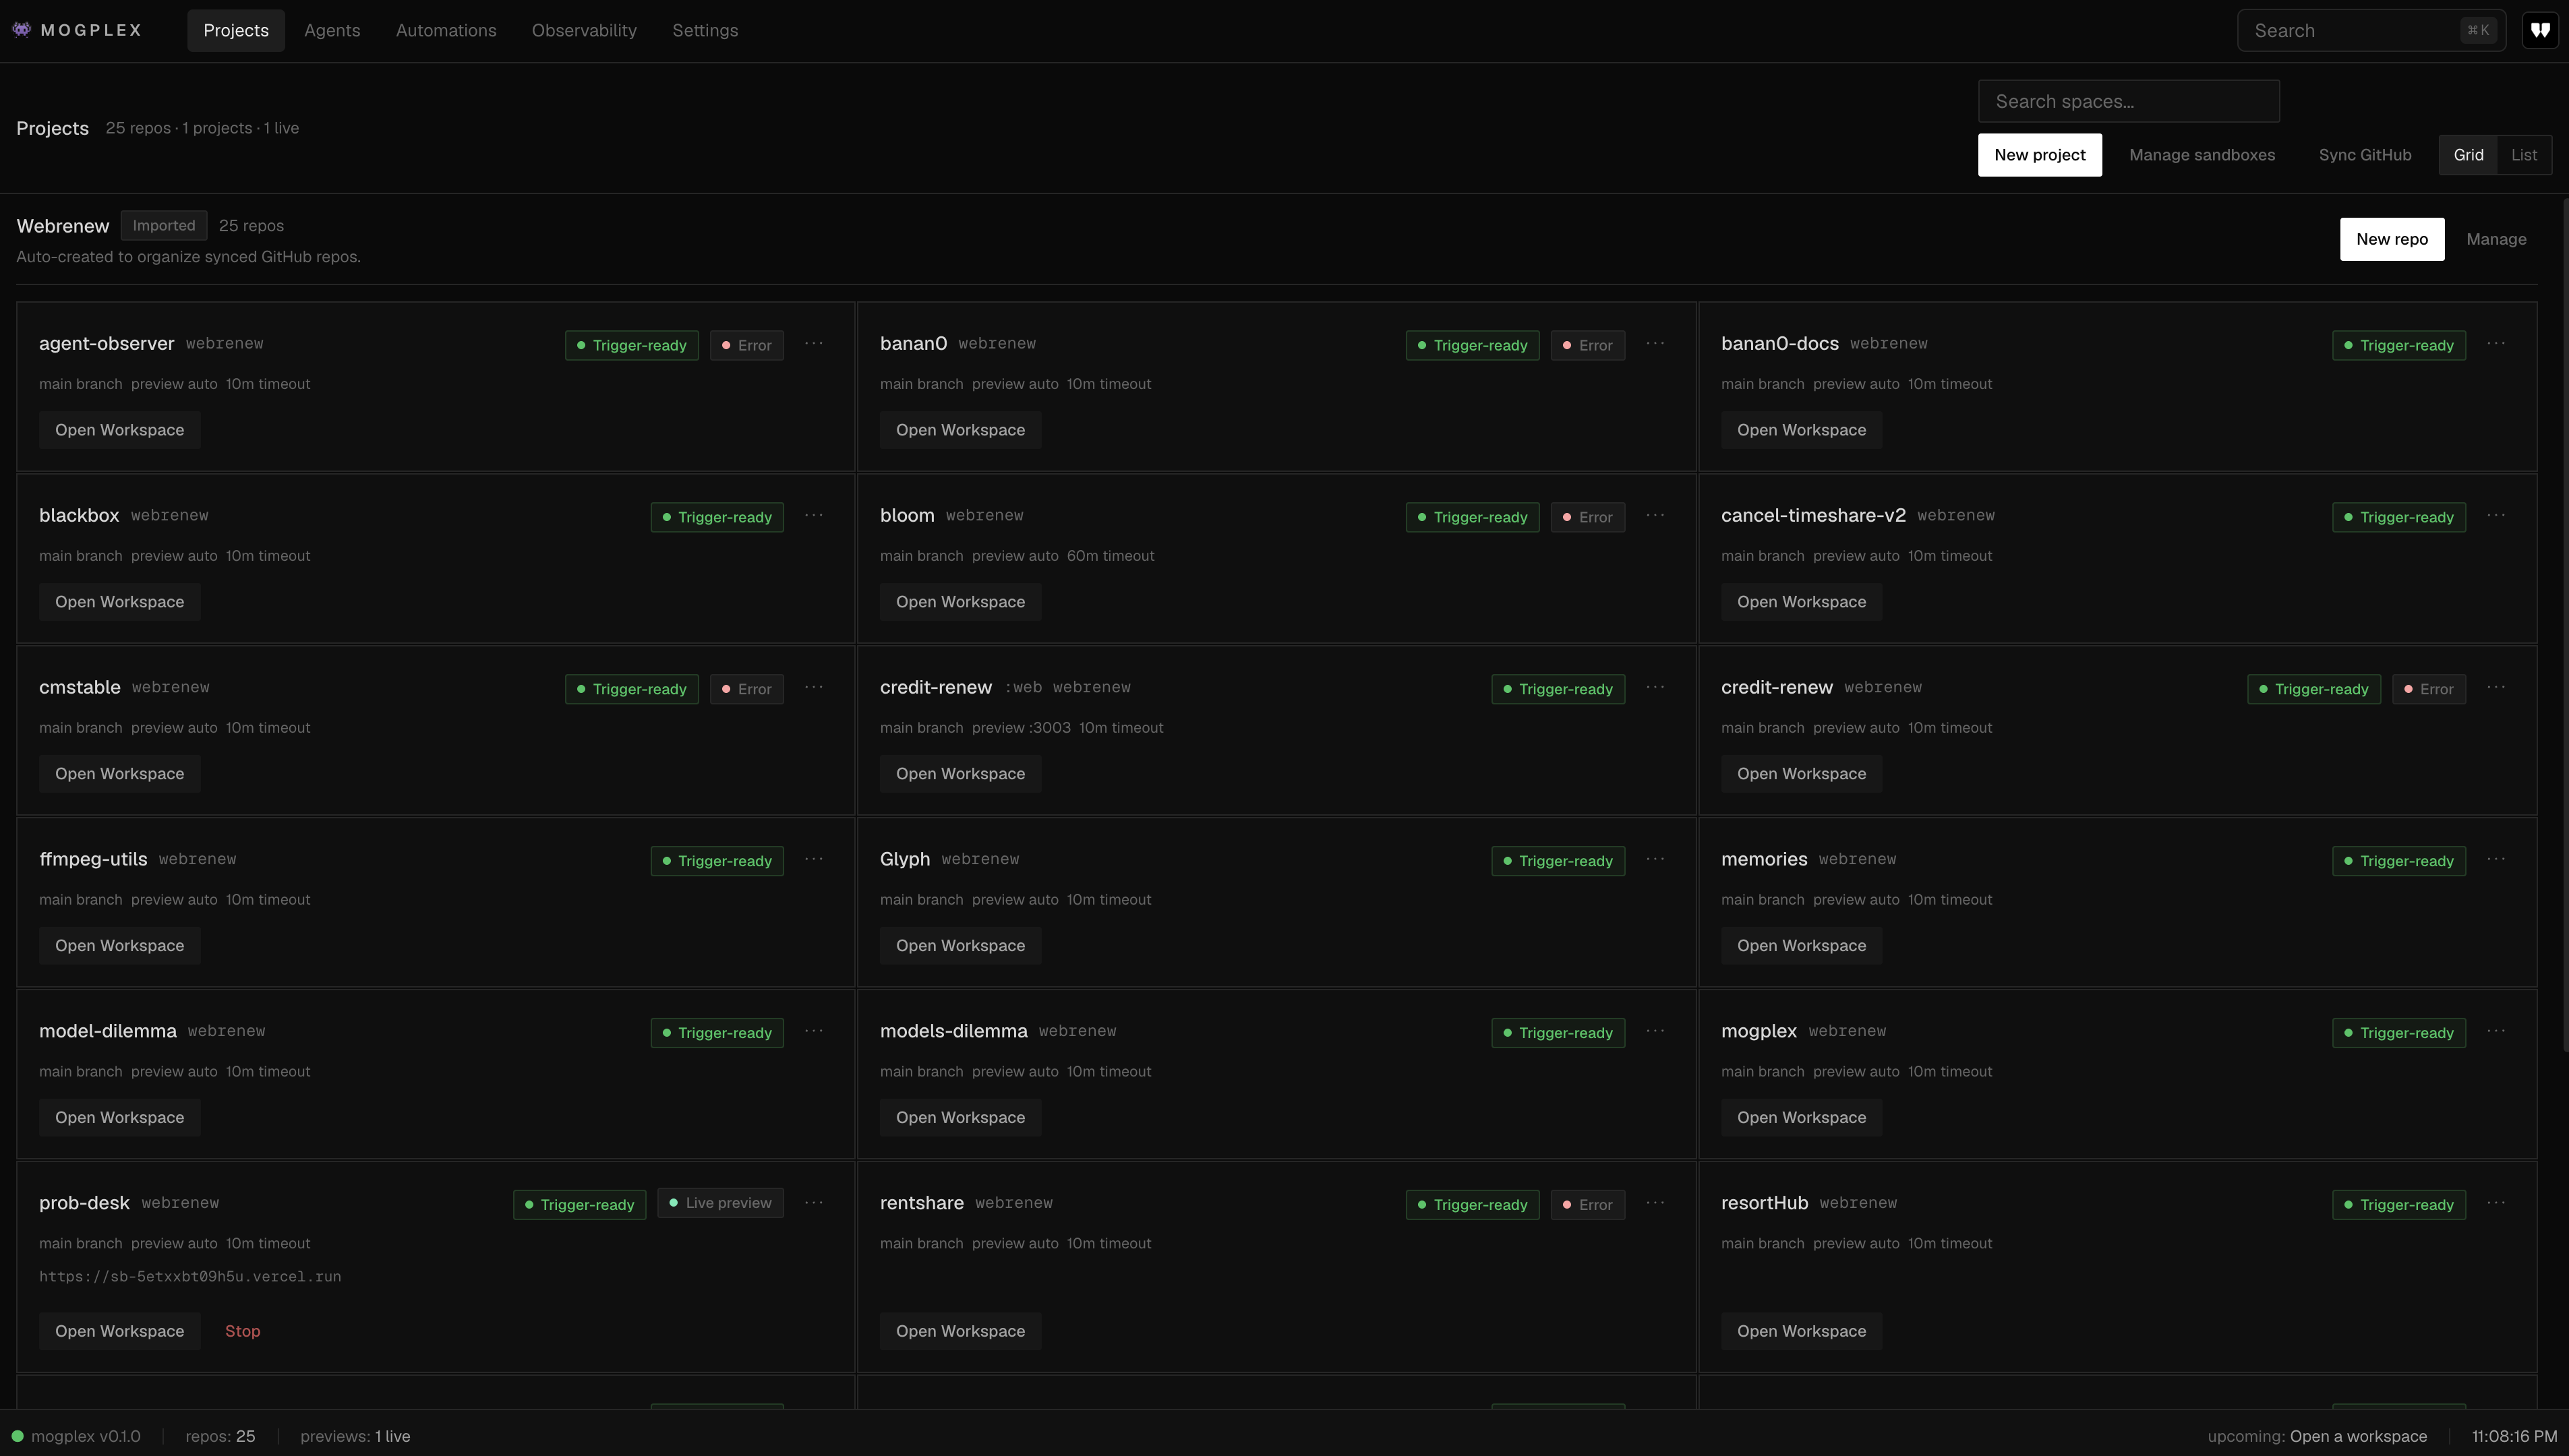Click the ellipsis icon on the banan0 card
Image resolution: width=2569 pixels, height=1456 pixels.
[1655, 344]
